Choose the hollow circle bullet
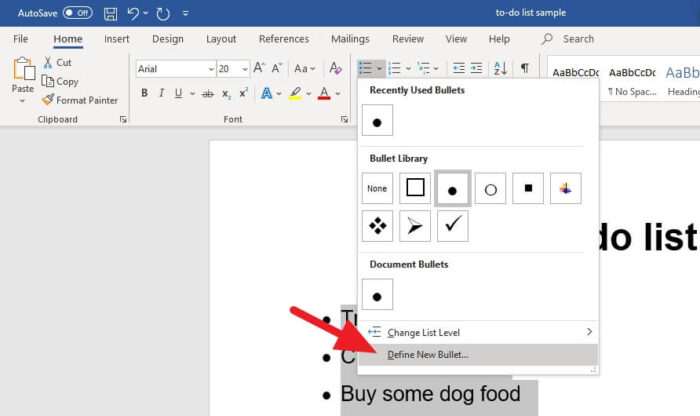Viewport: 700px width, 416px height. 490,188
